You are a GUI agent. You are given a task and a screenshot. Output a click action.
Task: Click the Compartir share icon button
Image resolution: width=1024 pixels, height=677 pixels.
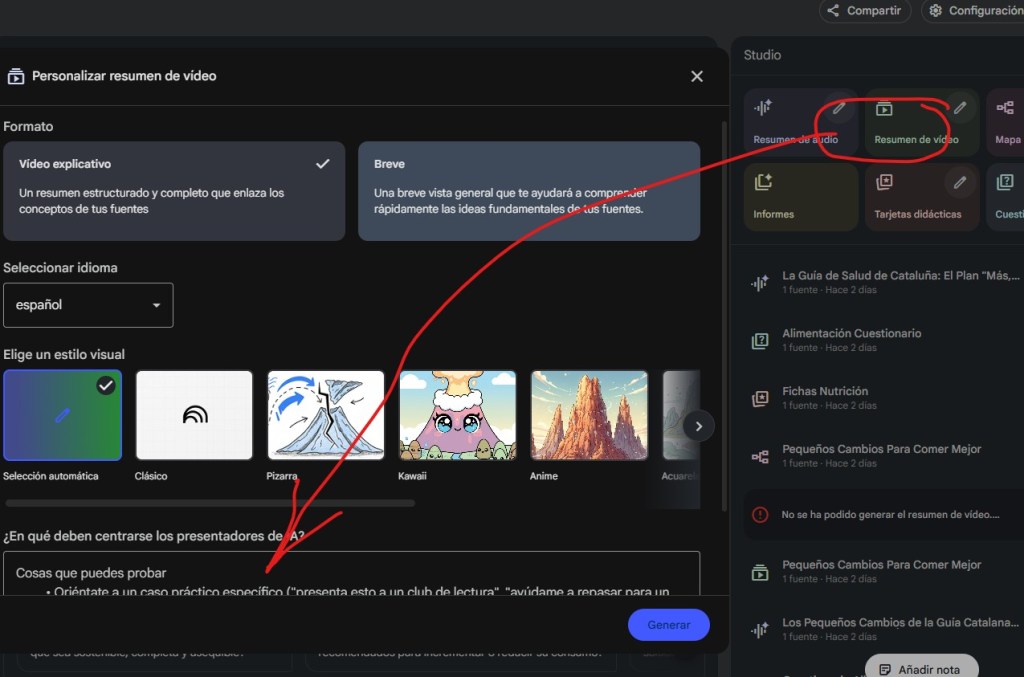[x=865, y=11]
